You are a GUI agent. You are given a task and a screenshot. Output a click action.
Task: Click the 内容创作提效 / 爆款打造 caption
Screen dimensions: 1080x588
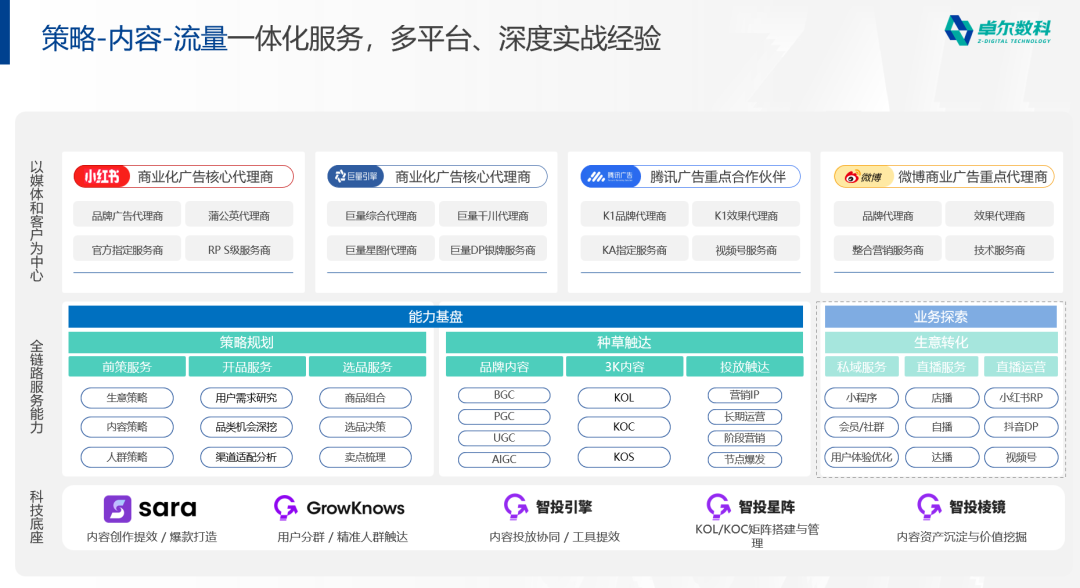point(152,537)
